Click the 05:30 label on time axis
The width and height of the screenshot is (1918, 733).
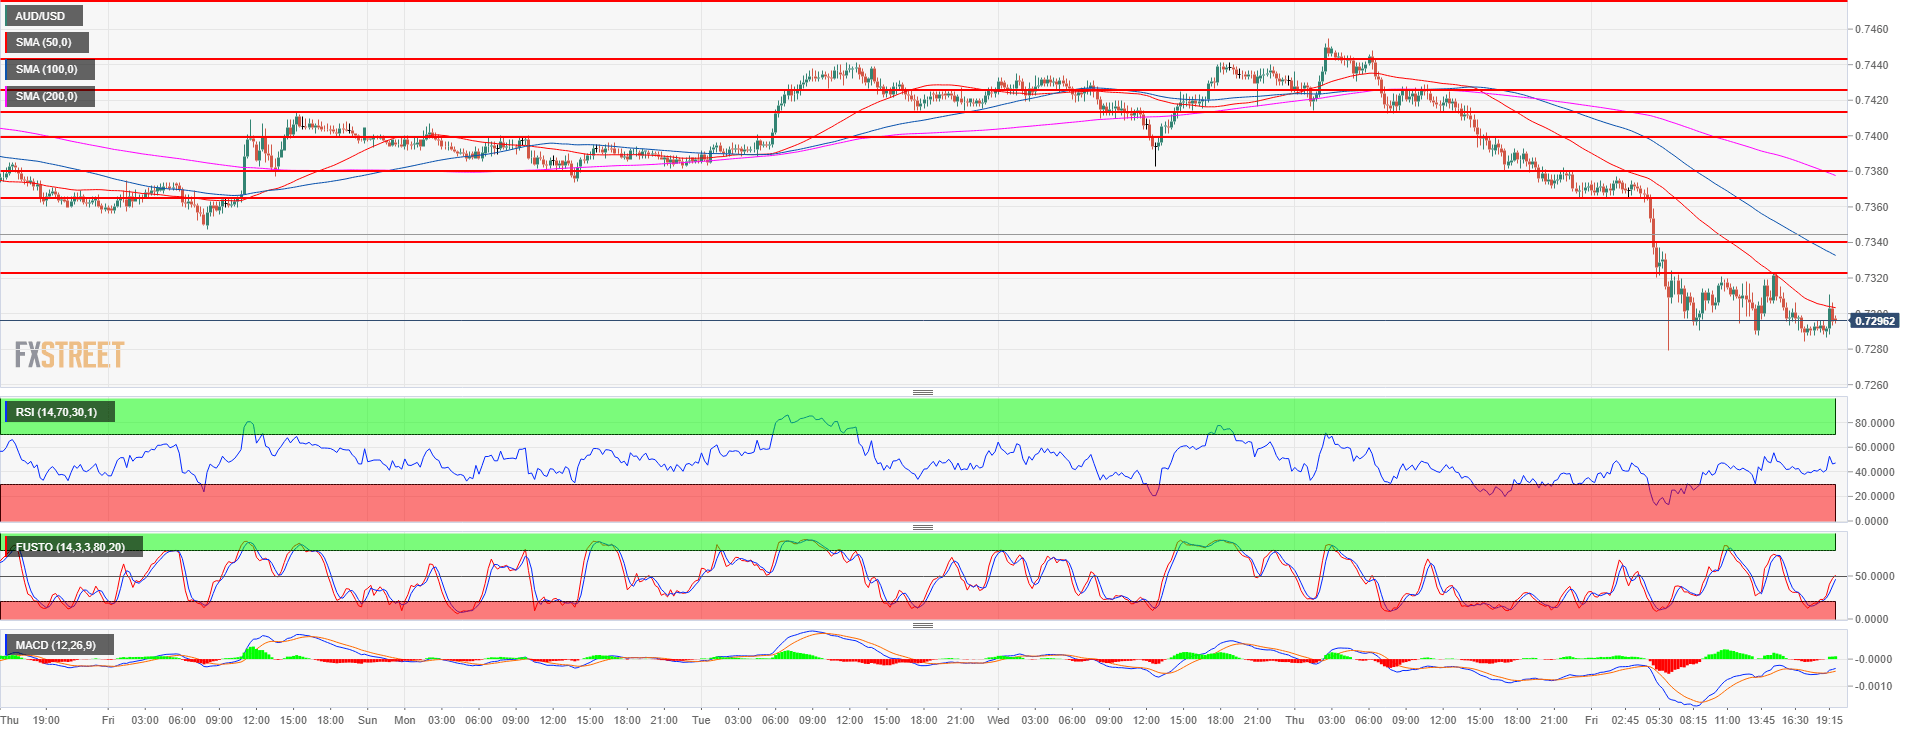click(1659, 720)
